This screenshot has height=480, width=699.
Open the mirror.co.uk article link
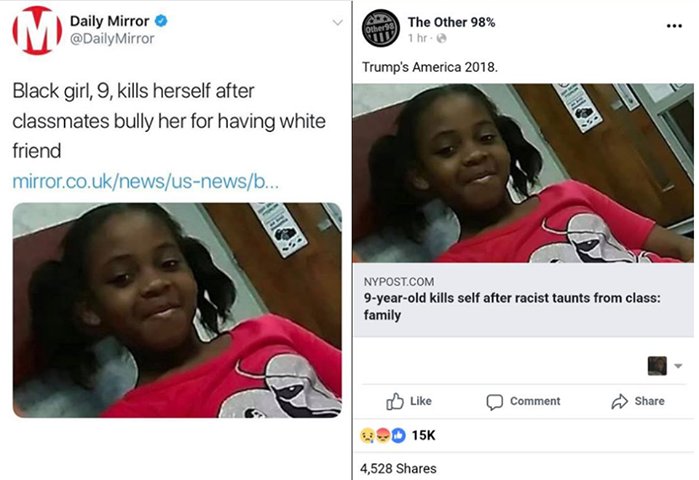tap(145, 181)
